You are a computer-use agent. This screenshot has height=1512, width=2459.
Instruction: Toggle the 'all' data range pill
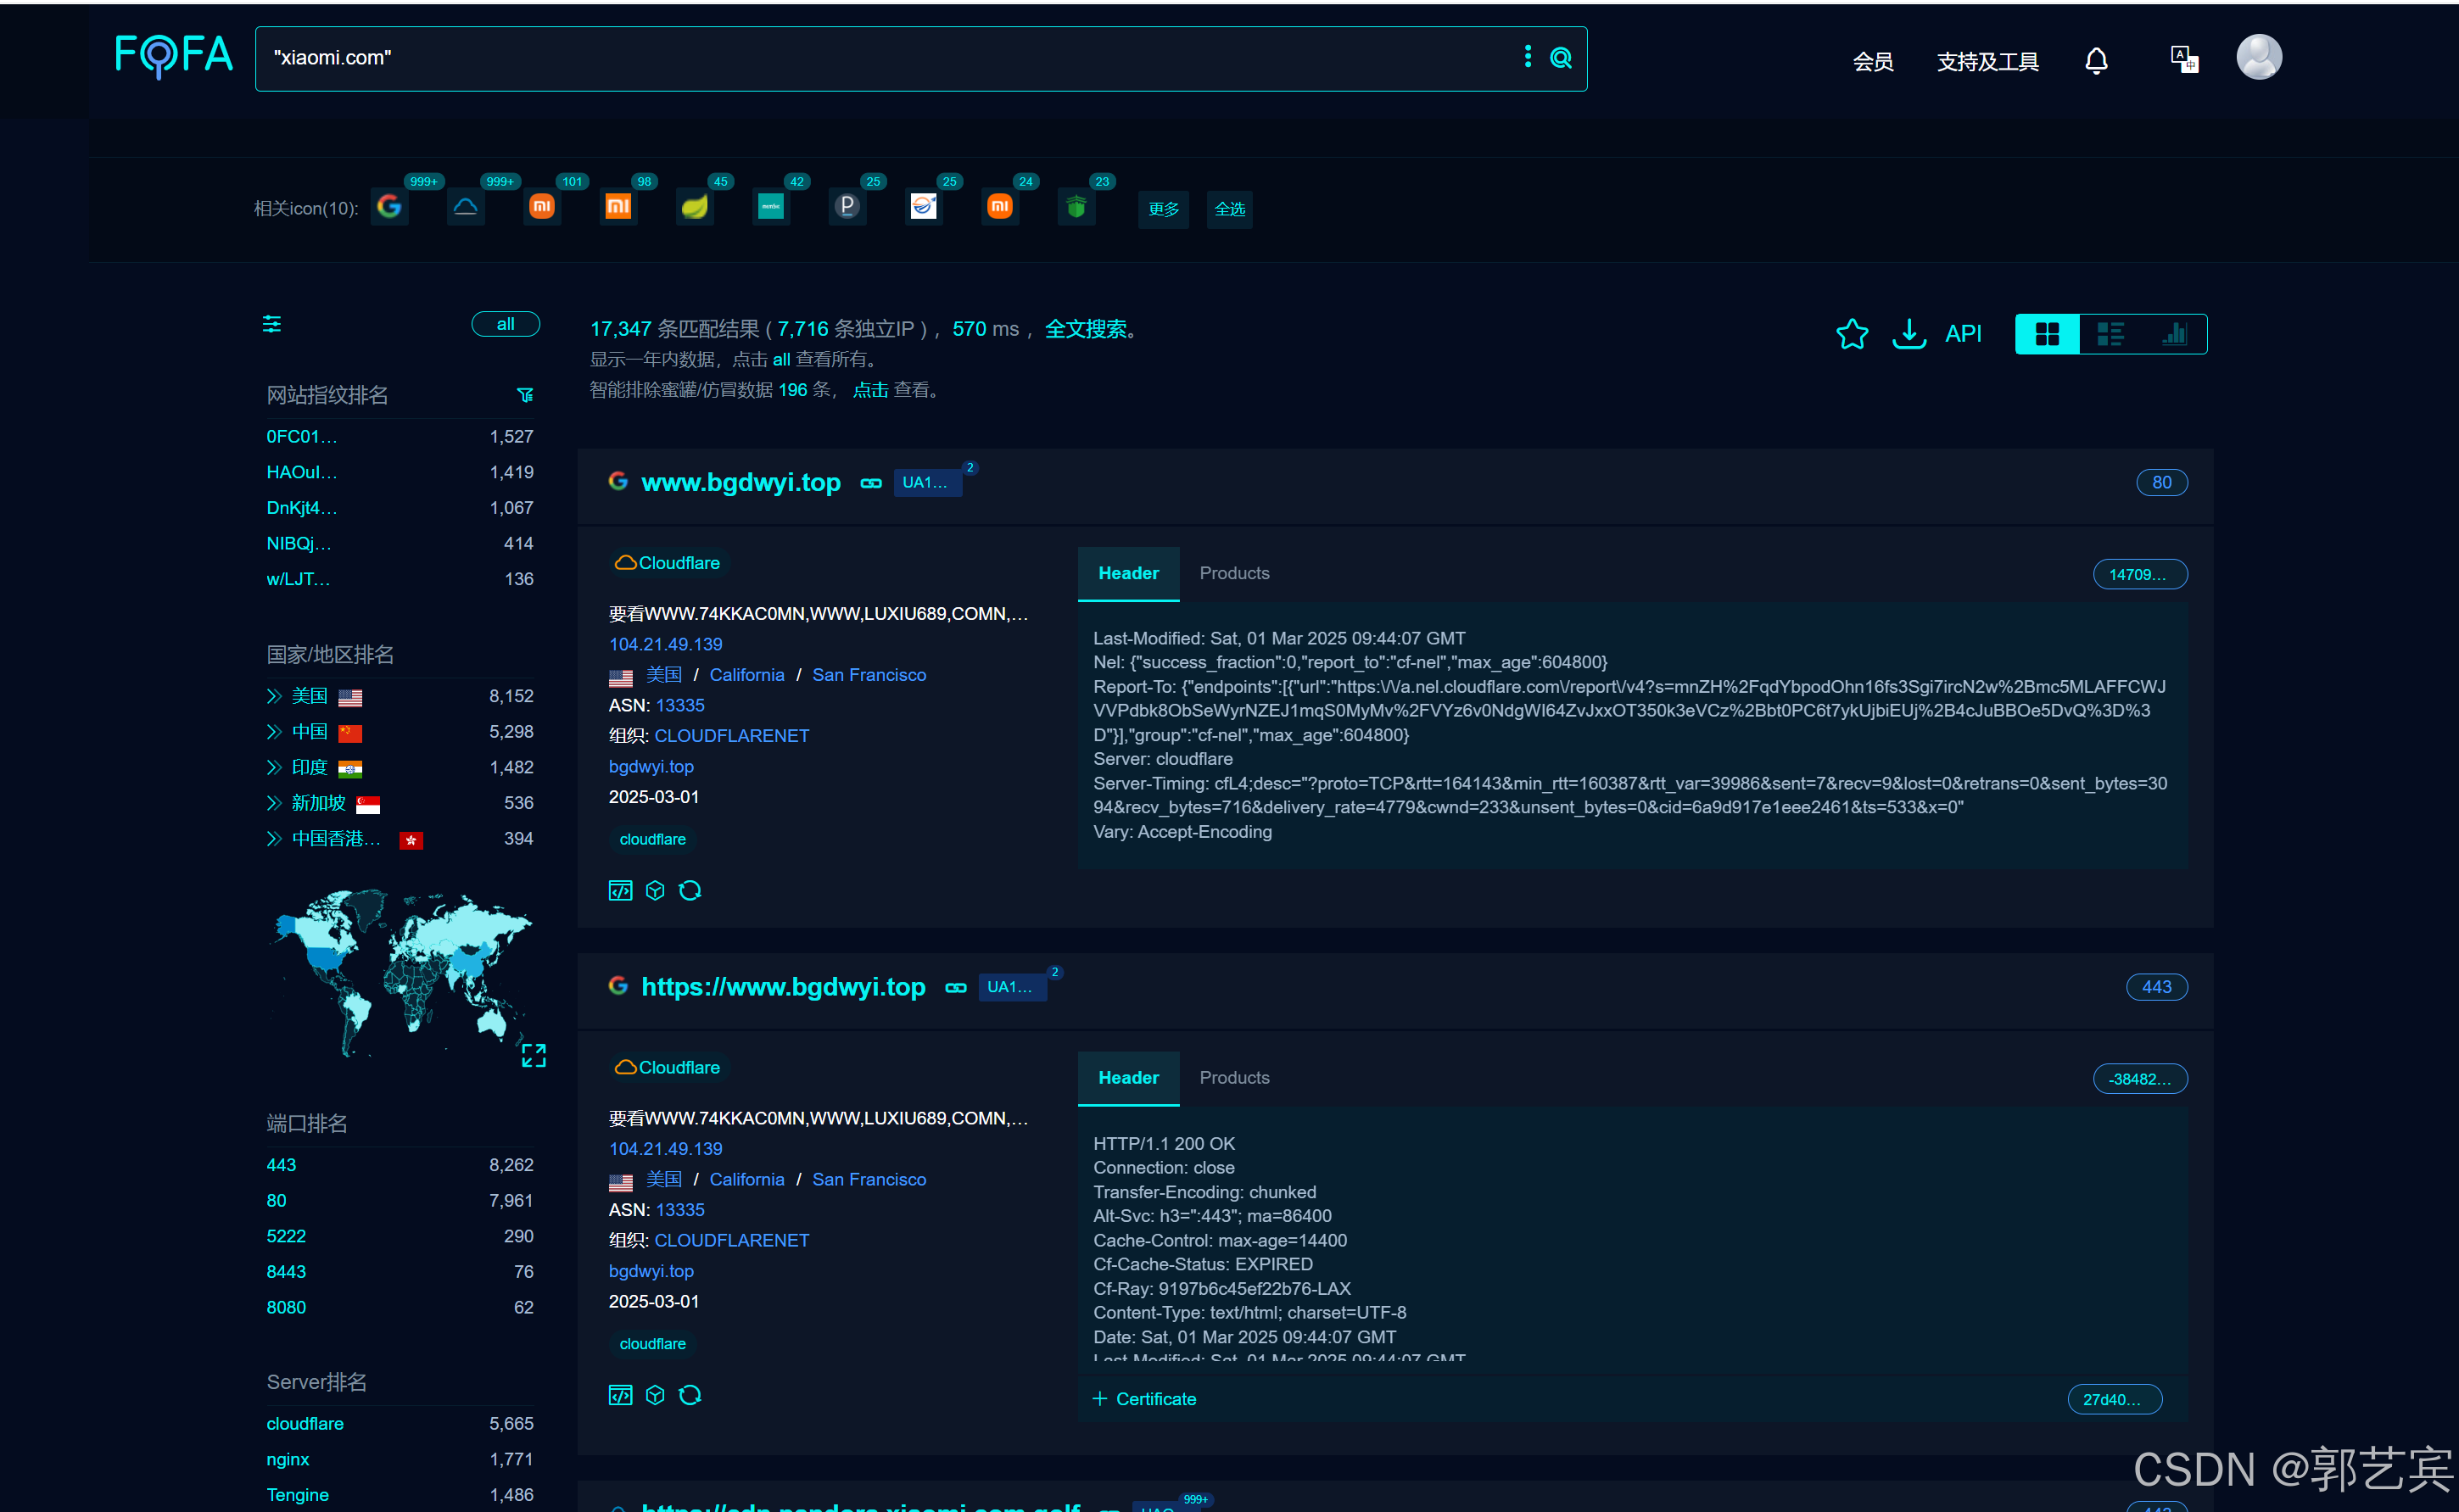click(x=505, y=324)
